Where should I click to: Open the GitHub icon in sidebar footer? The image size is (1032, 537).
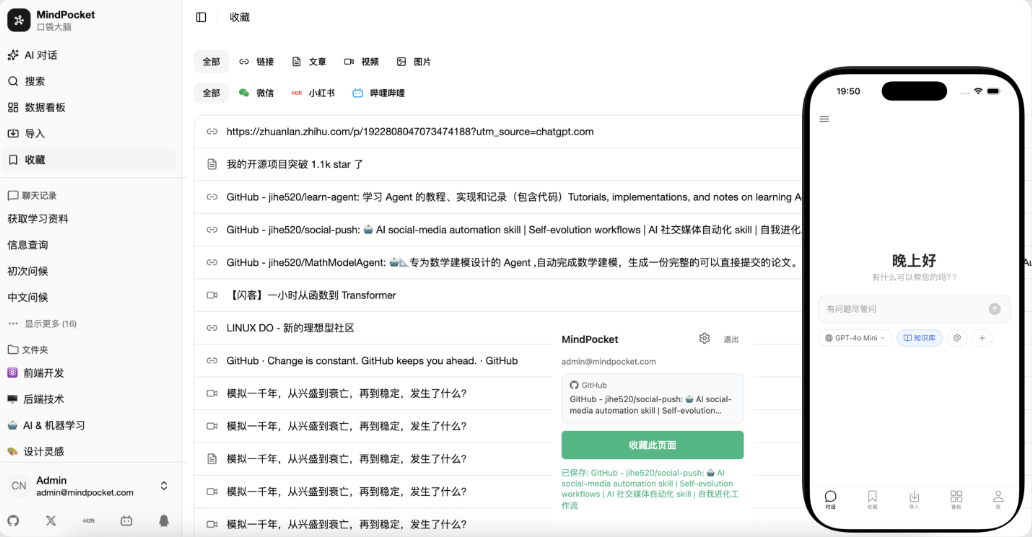pos(13,520)
